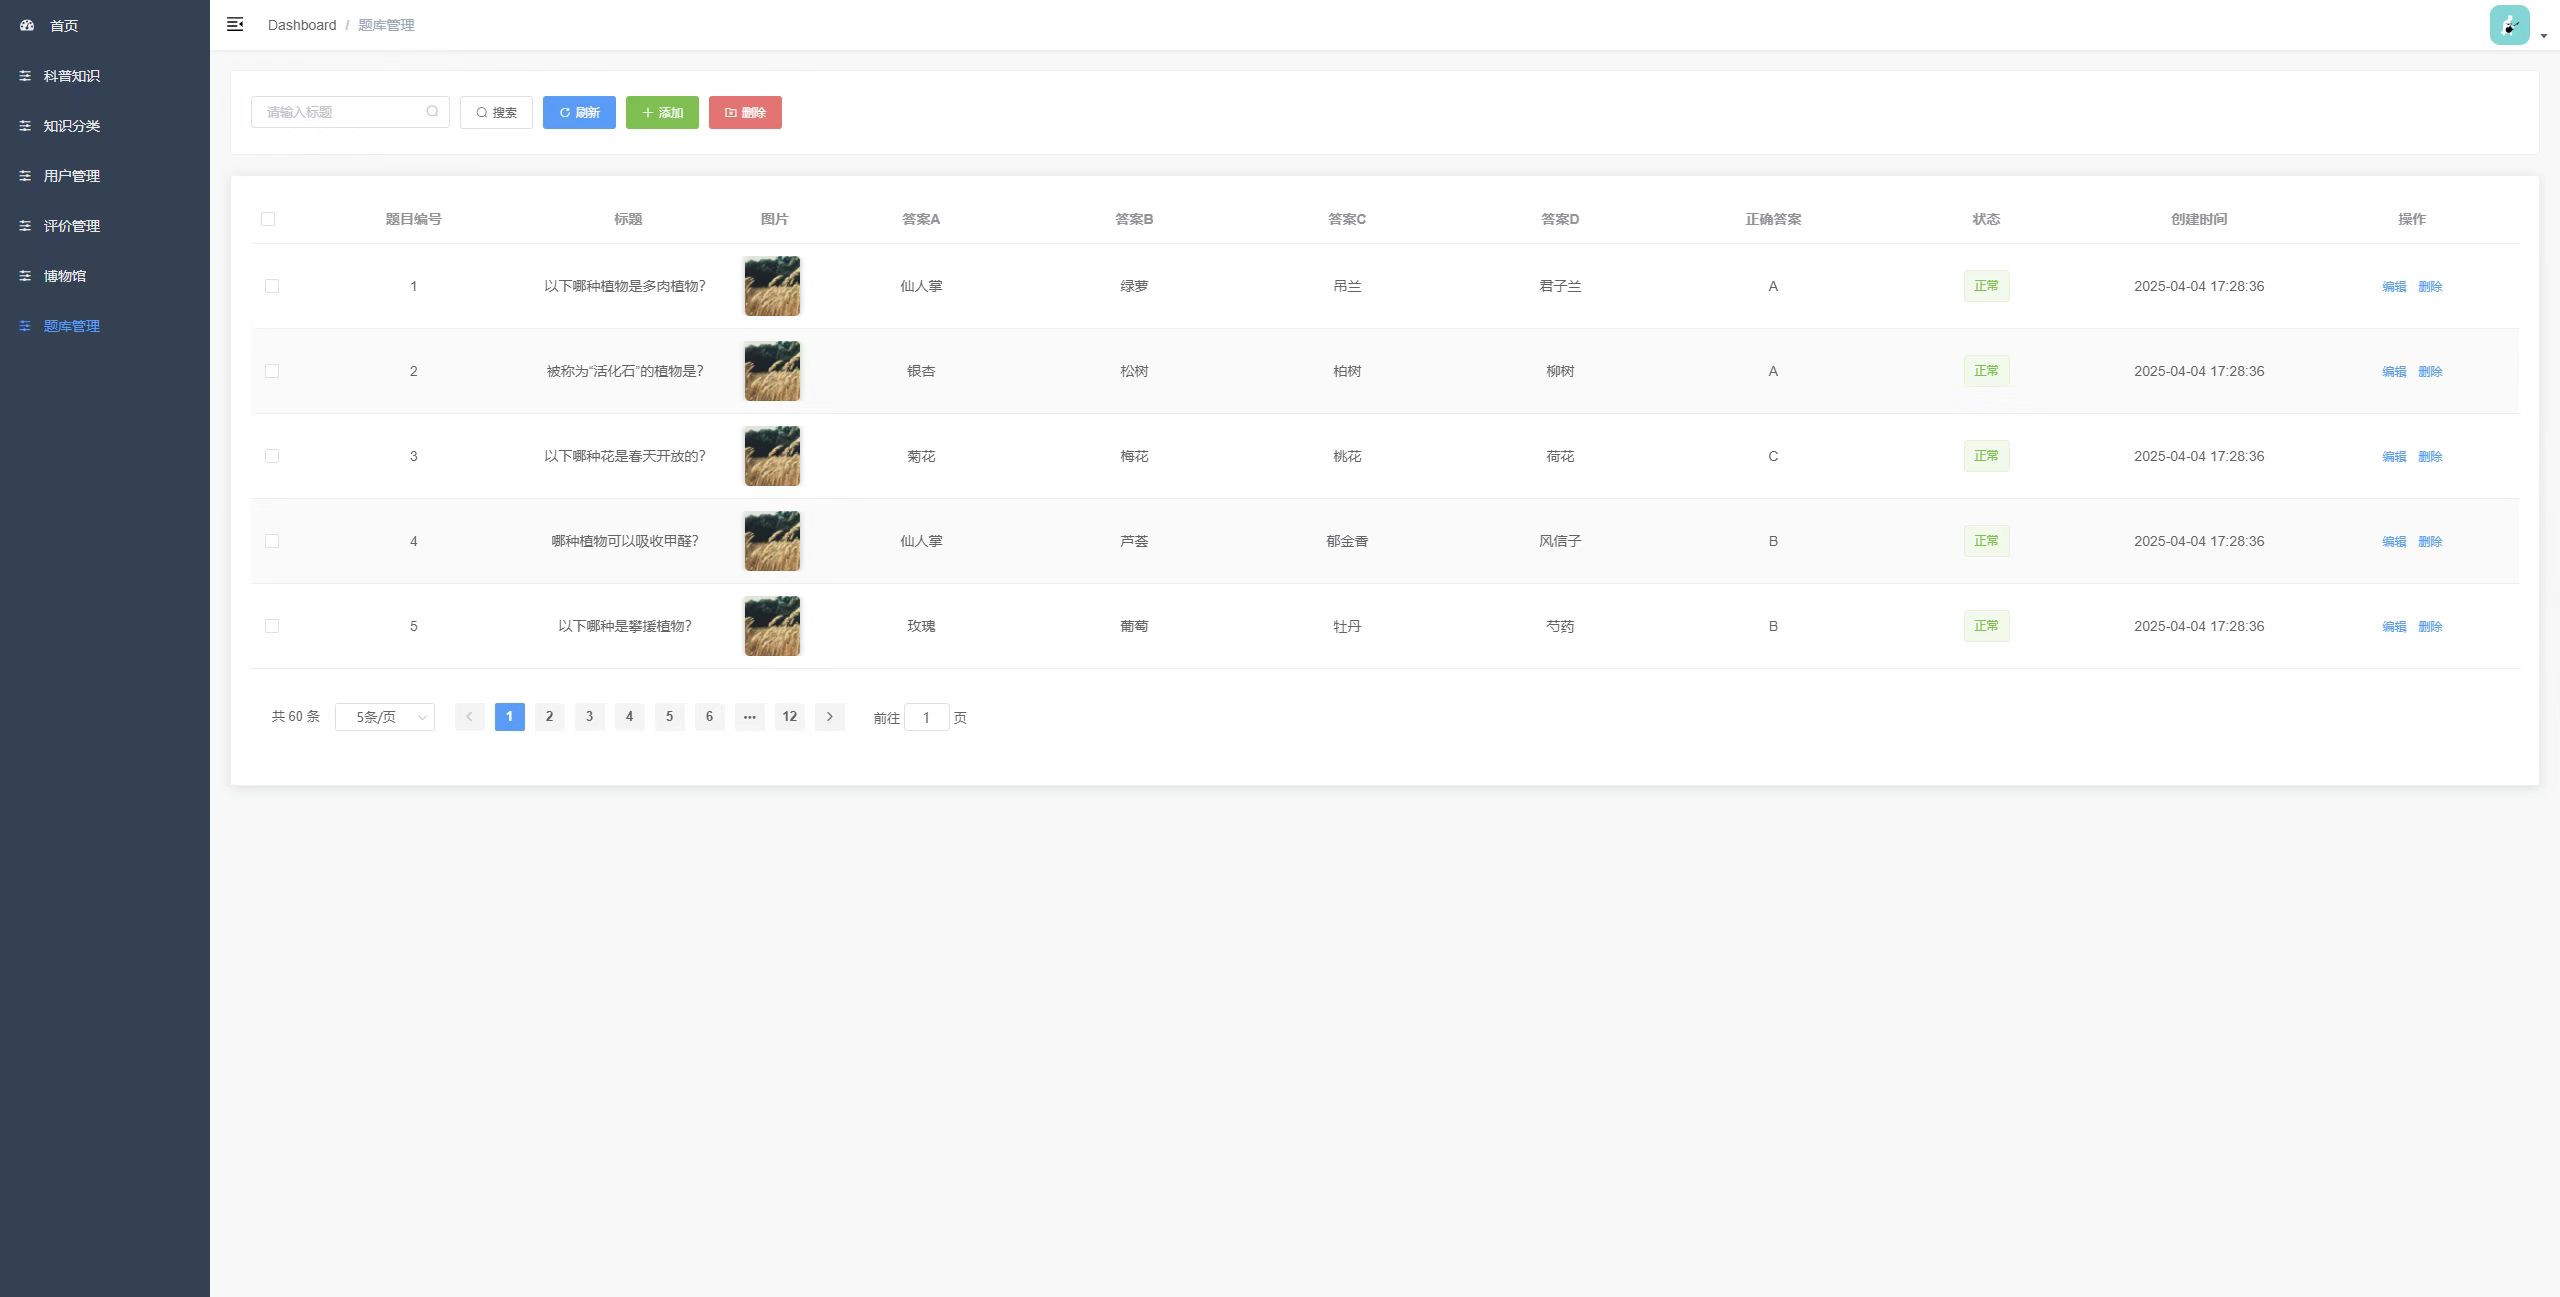
Task: Click the green 添加 button
Action: (662, 113)
